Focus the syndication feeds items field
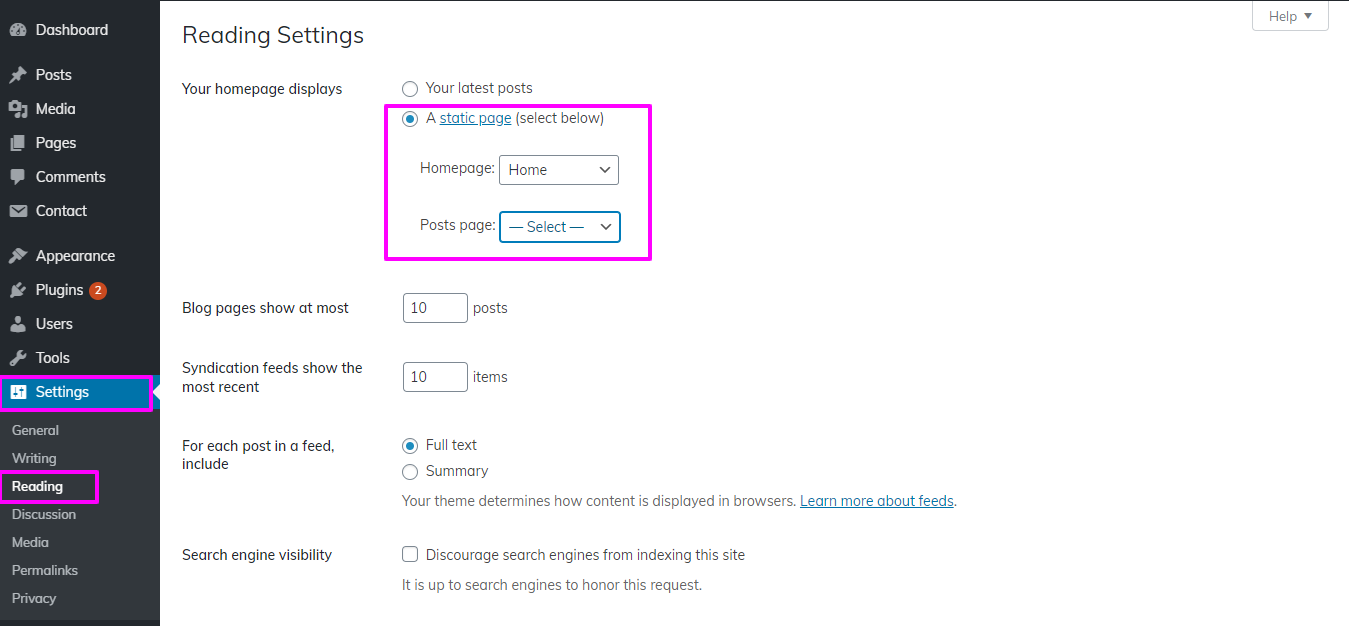Image resolution: width=1349 pixels, height=626 pixels. tap(435, 377)
